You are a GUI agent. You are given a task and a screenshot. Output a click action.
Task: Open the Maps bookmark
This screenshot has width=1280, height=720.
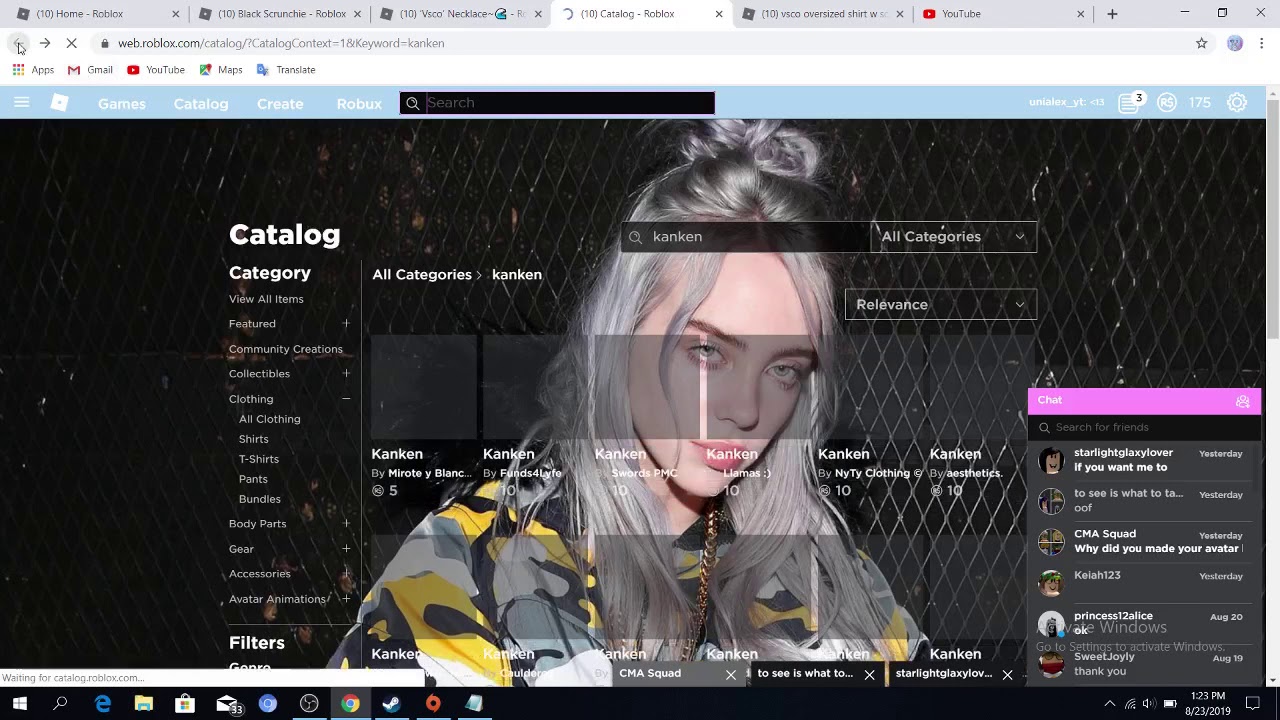[221, 70]
